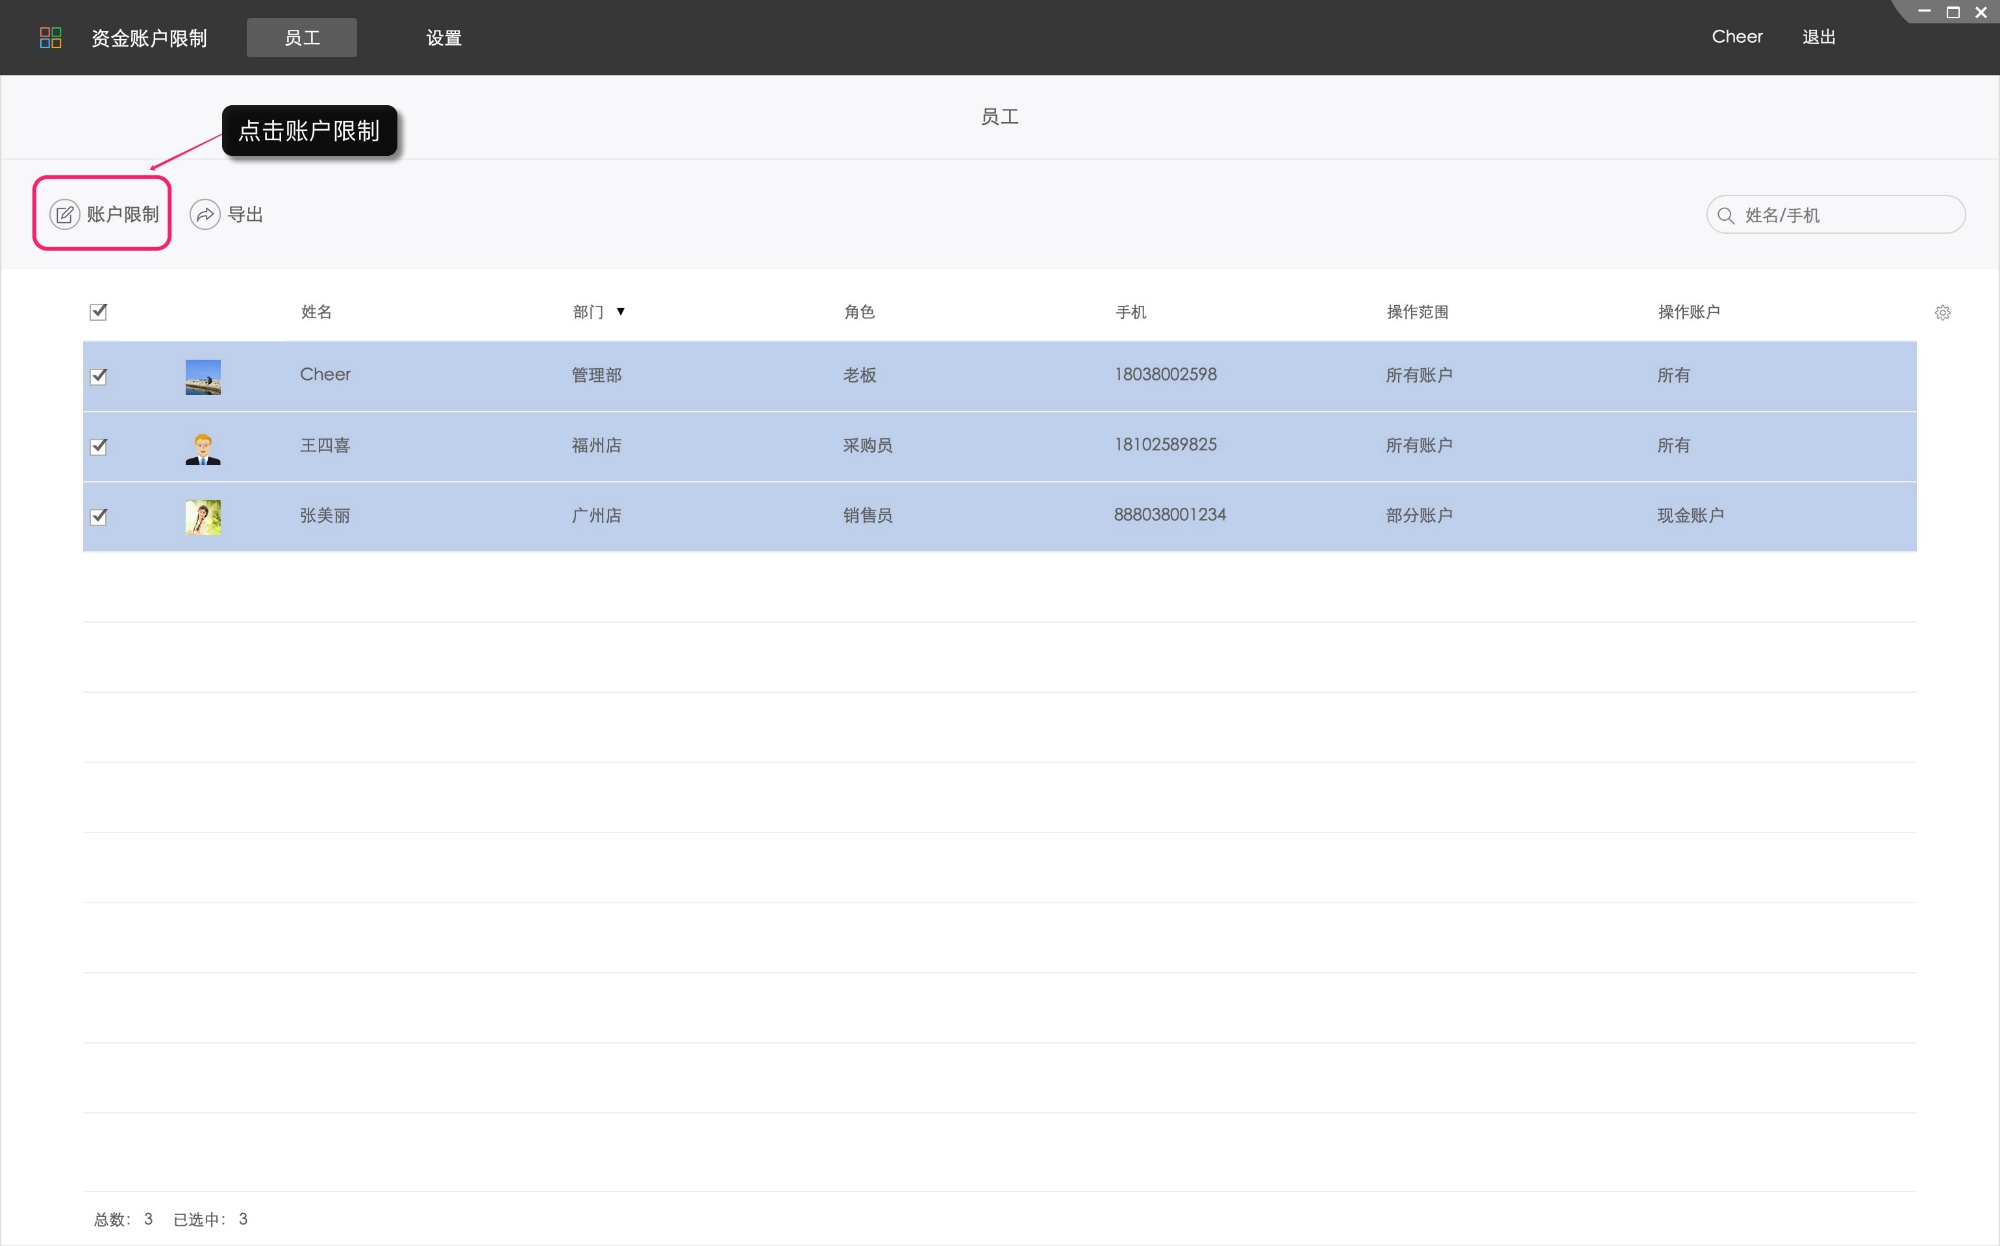Click the search magnifier icon
The width and height of the screenshot is (2000, 1246).
(1725, 216)
